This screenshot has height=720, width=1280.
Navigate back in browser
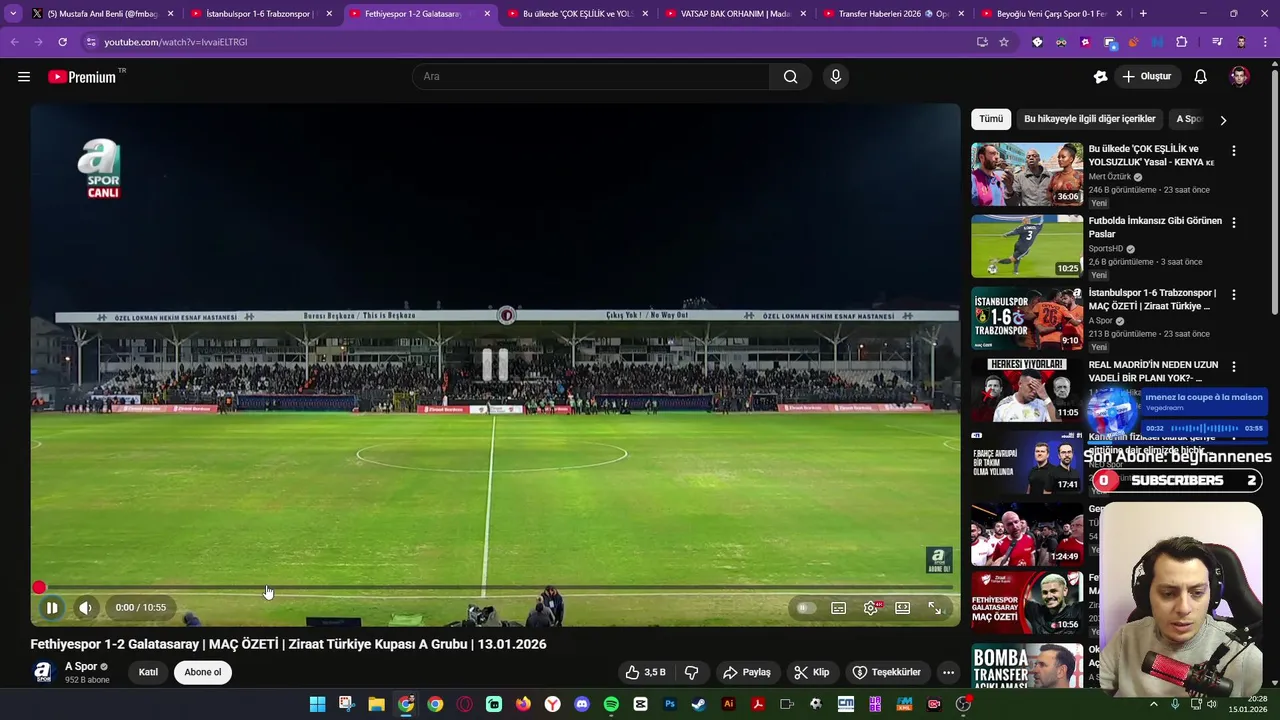(x=14, y=42)
